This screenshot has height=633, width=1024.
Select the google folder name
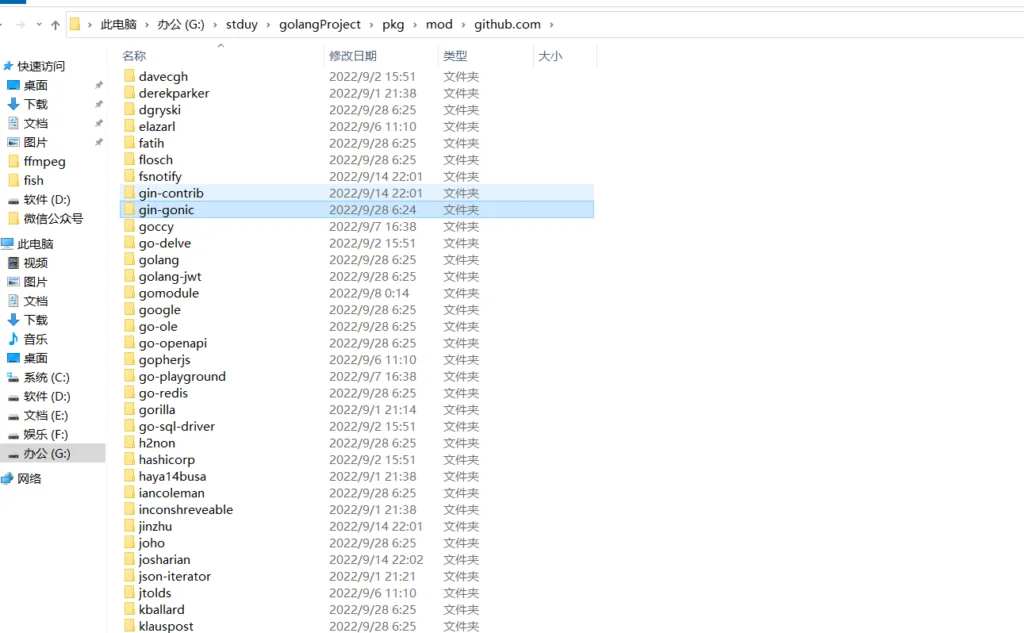click(159, 310)
